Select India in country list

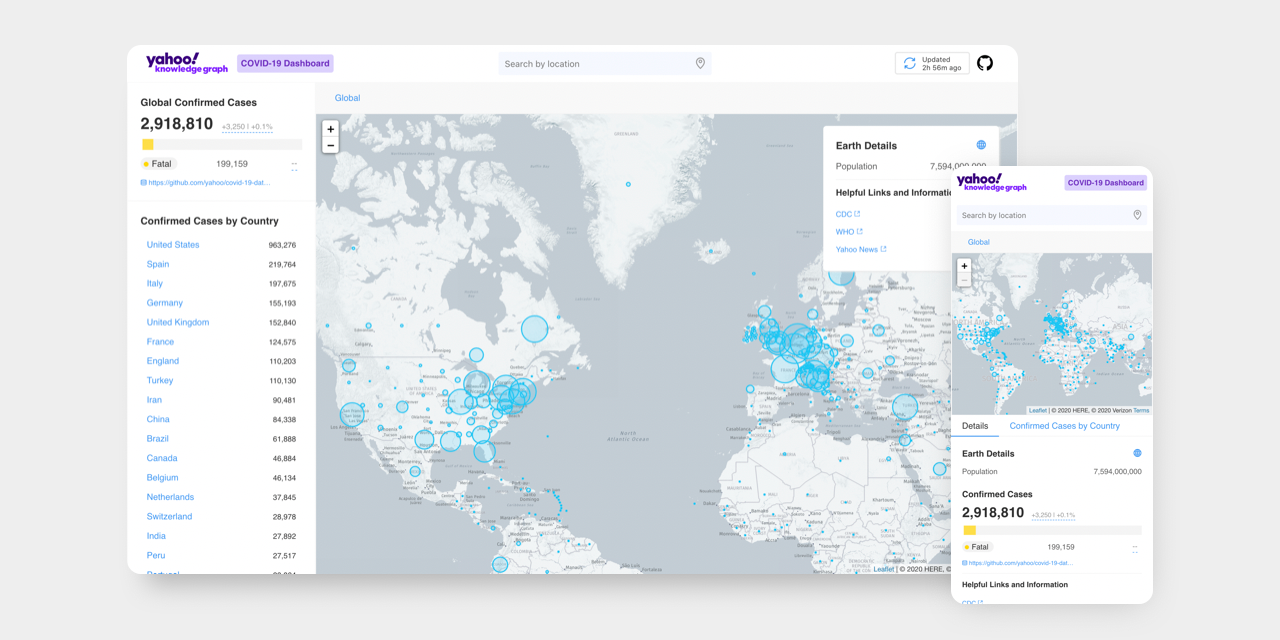point(156,536)
